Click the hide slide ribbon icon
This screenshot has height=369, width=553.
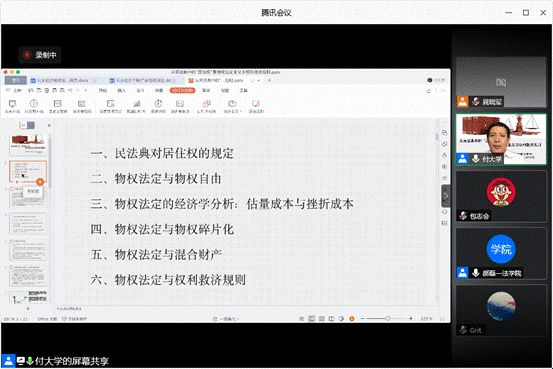coord(136,105)
